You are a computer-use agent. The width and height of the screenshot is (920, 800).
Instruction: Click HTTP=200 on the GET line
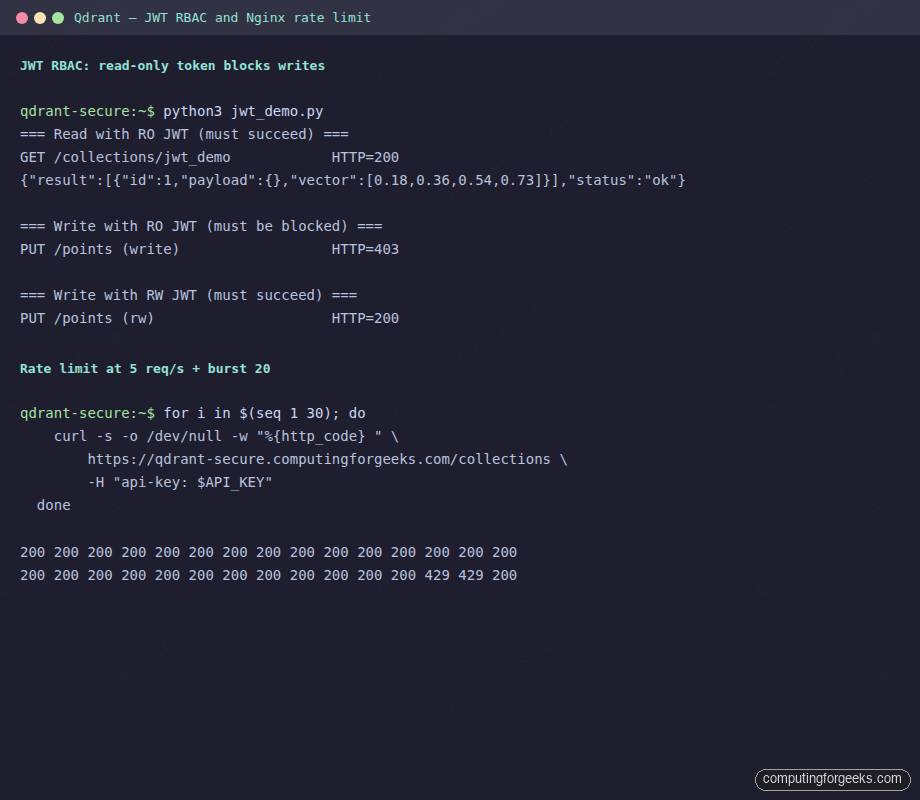pos(365,157)
